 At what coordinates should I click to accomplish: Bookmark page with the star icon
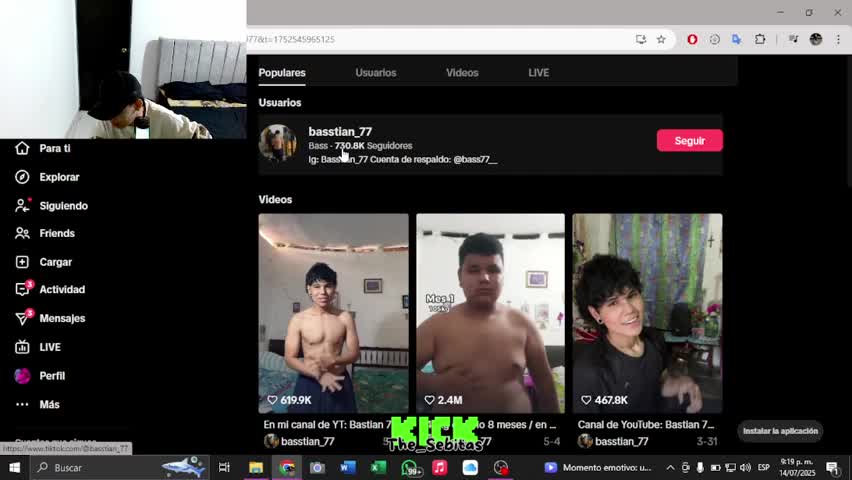tap(661, 39)
